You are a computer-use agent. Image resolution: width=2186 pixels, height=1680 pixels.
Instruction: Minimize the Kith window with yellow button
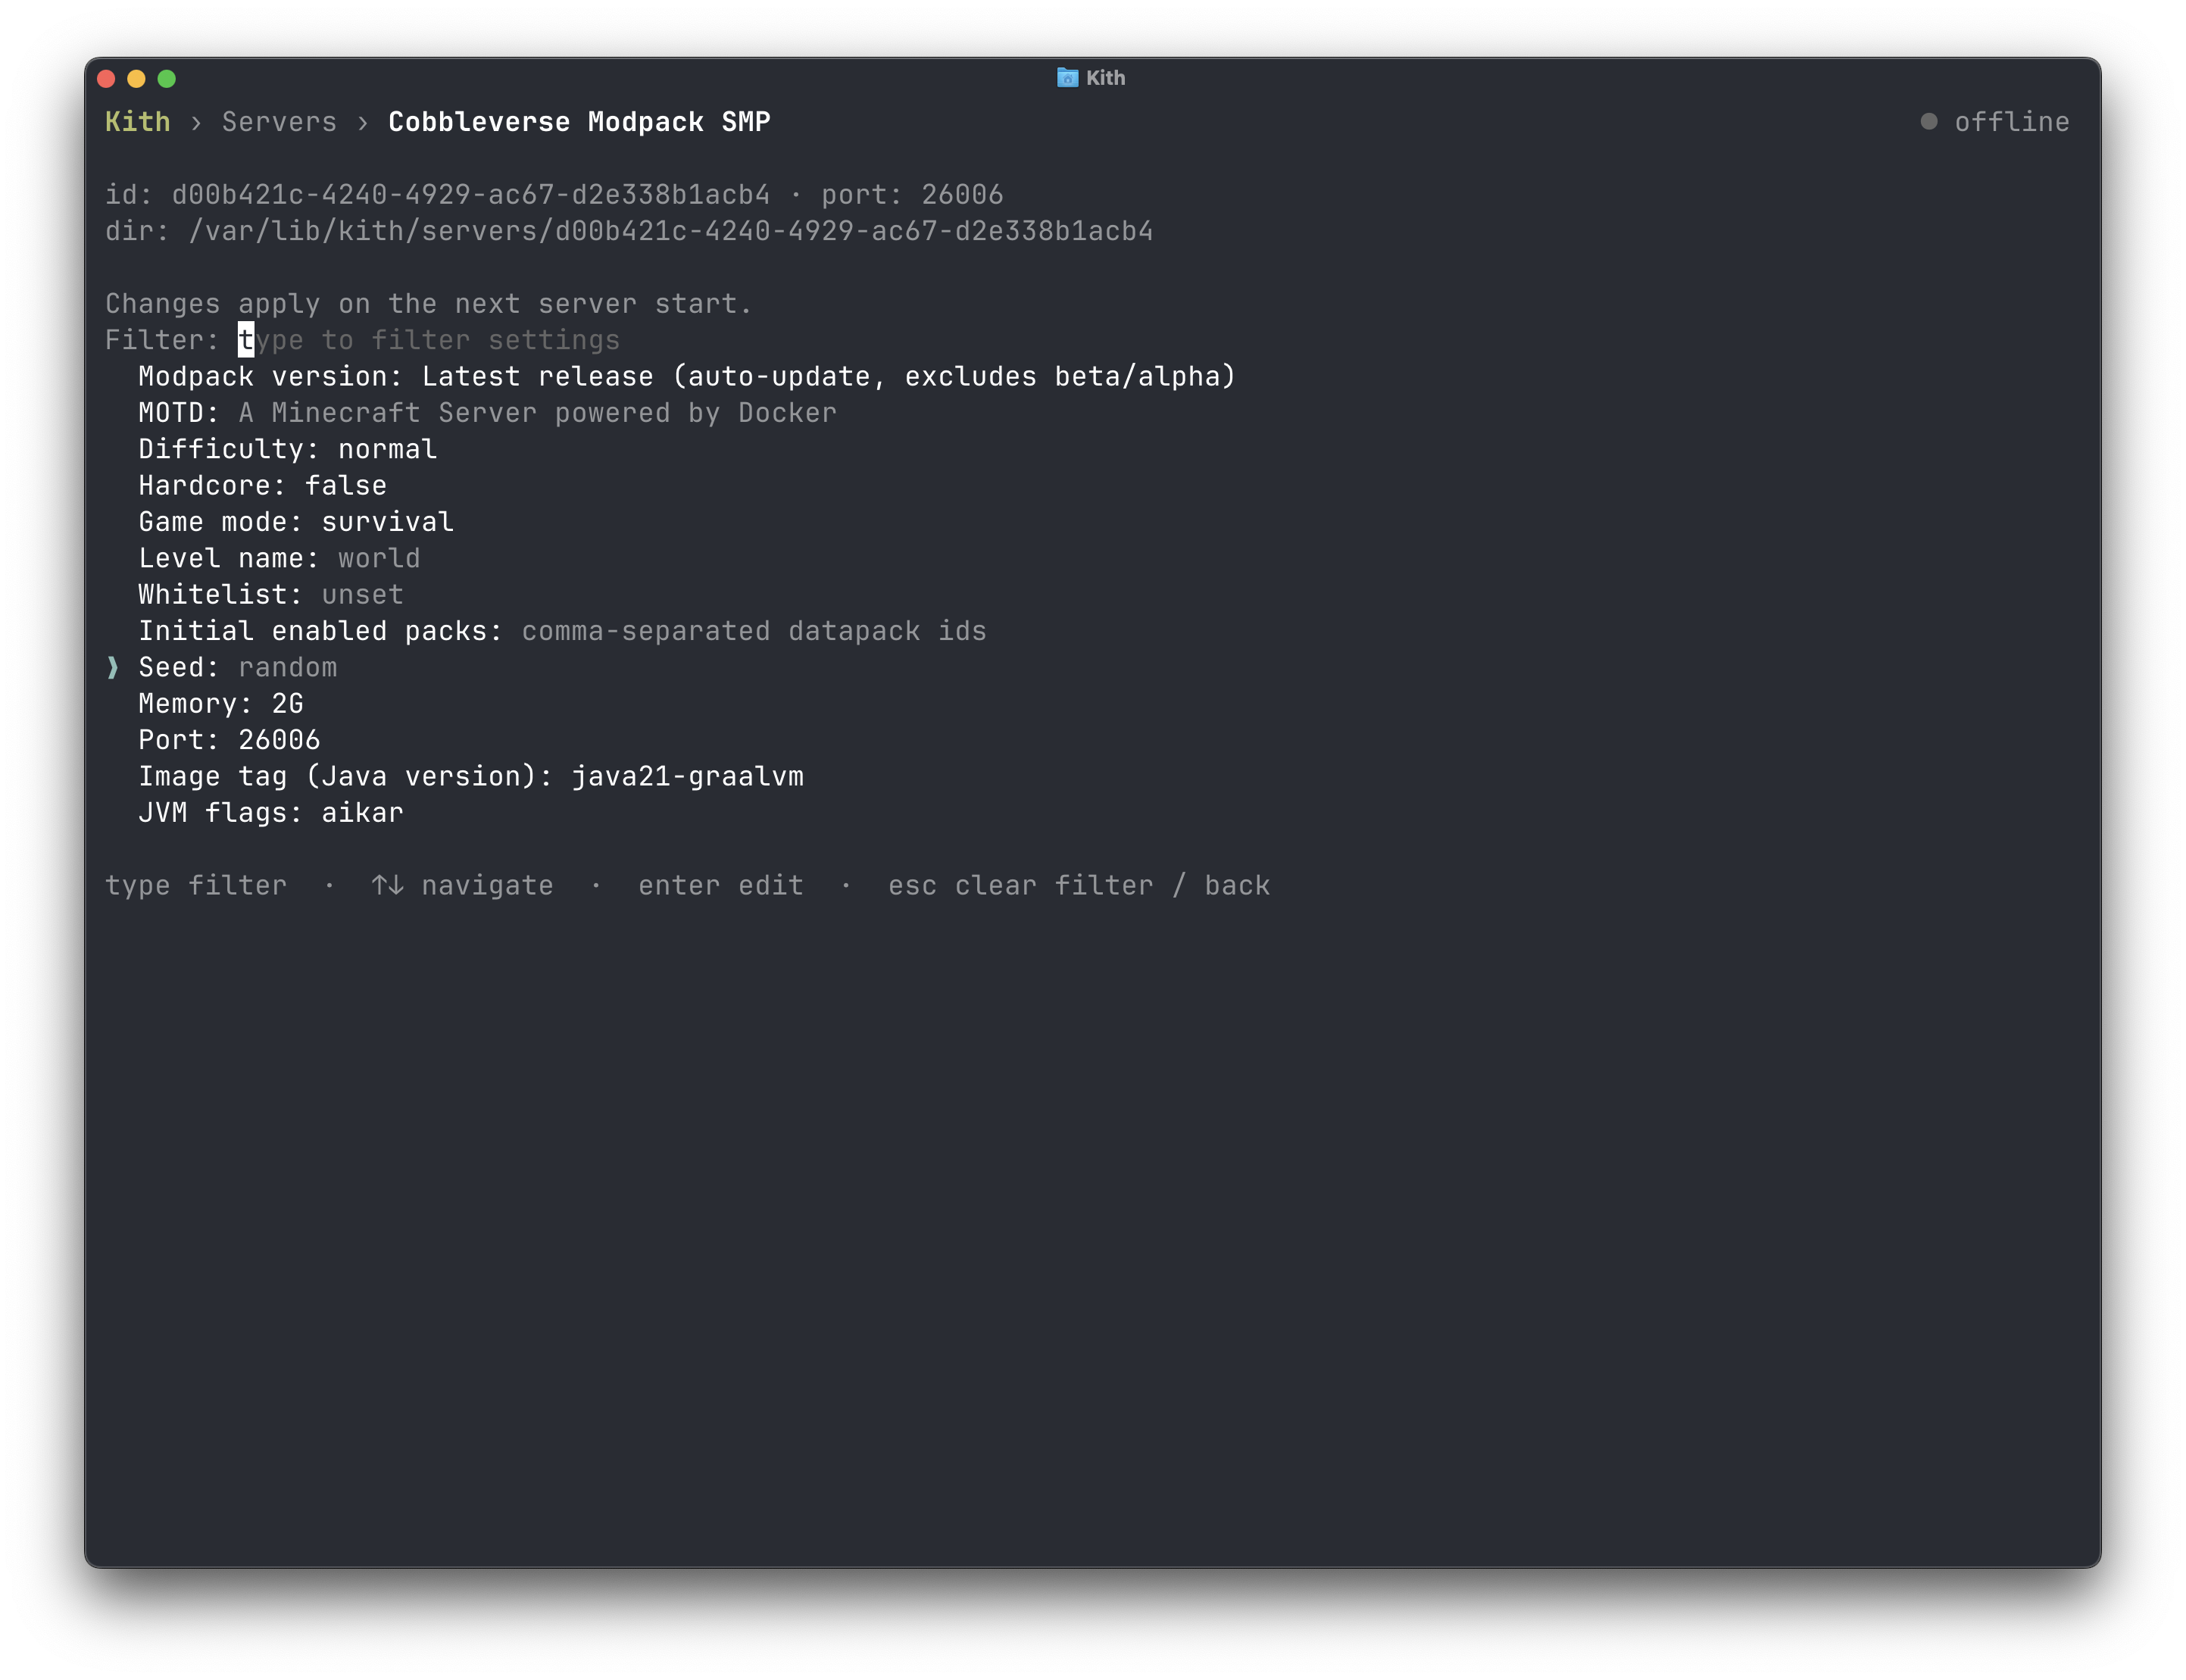(137, 79)
